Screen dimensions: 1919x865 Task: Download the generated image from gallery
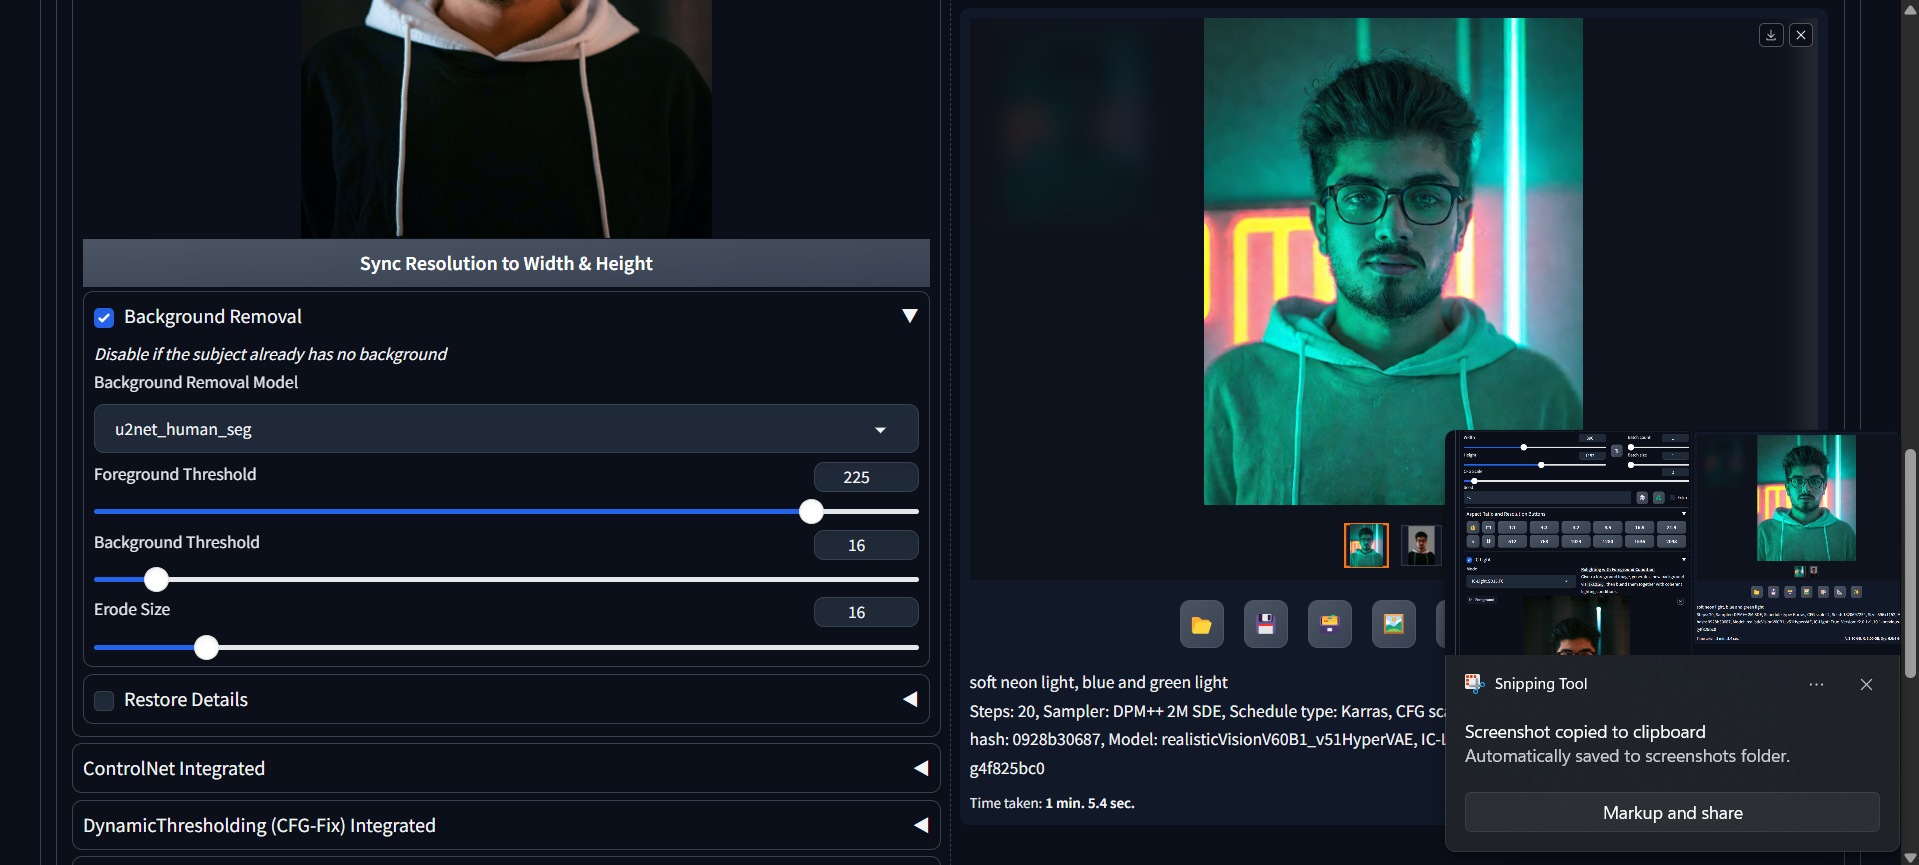(x=1770, y=35)
